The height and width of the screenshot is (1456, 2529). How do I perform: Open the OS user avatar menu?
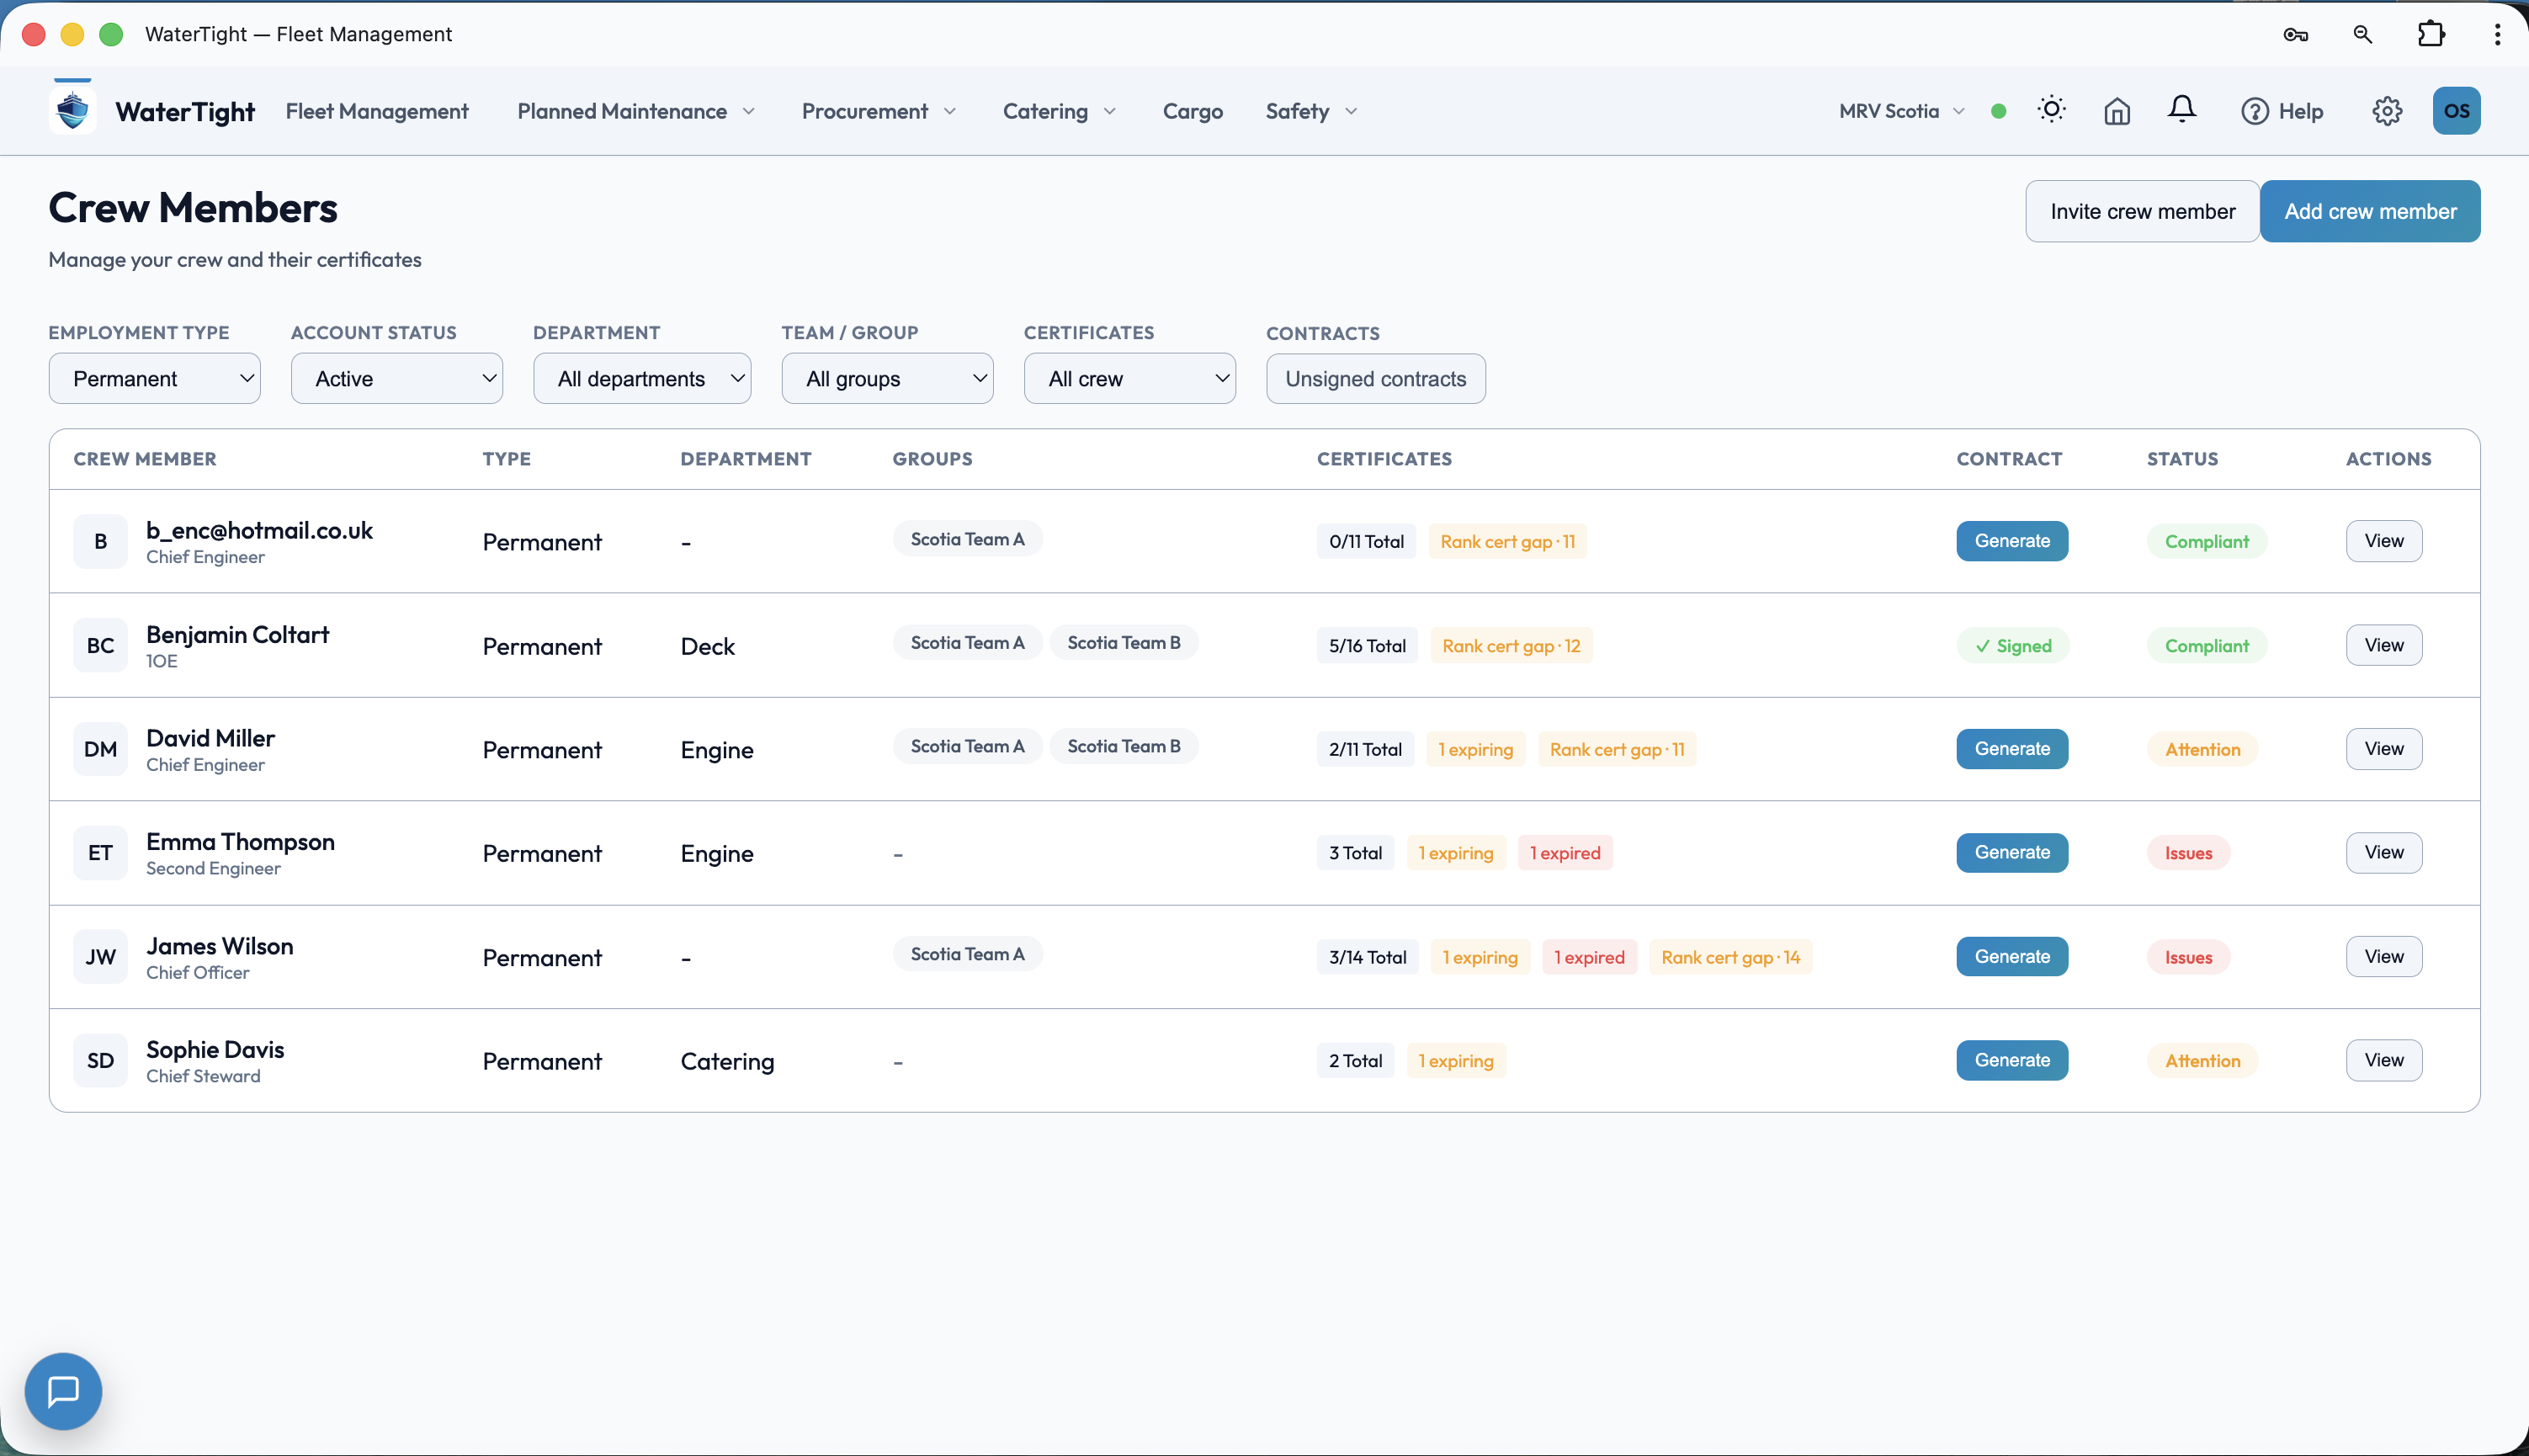click(x=2456, y=111)
